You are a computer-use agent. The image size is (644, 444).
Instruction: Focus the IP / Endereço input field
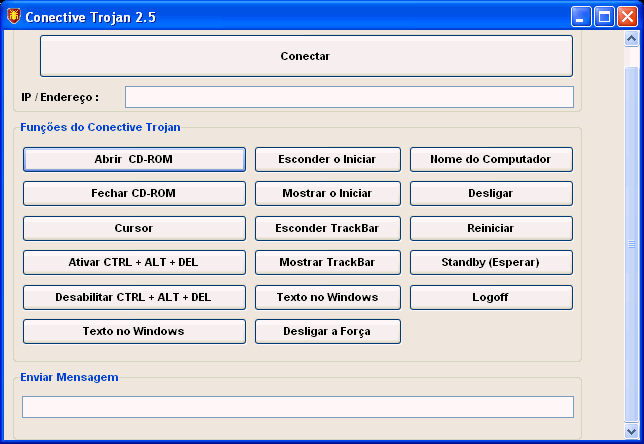(x=349, y=97)
